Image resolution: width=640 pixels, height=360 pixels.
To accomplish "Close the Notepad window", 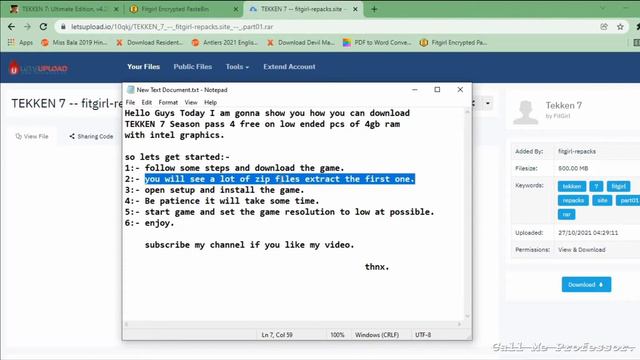I will point(460,89).
